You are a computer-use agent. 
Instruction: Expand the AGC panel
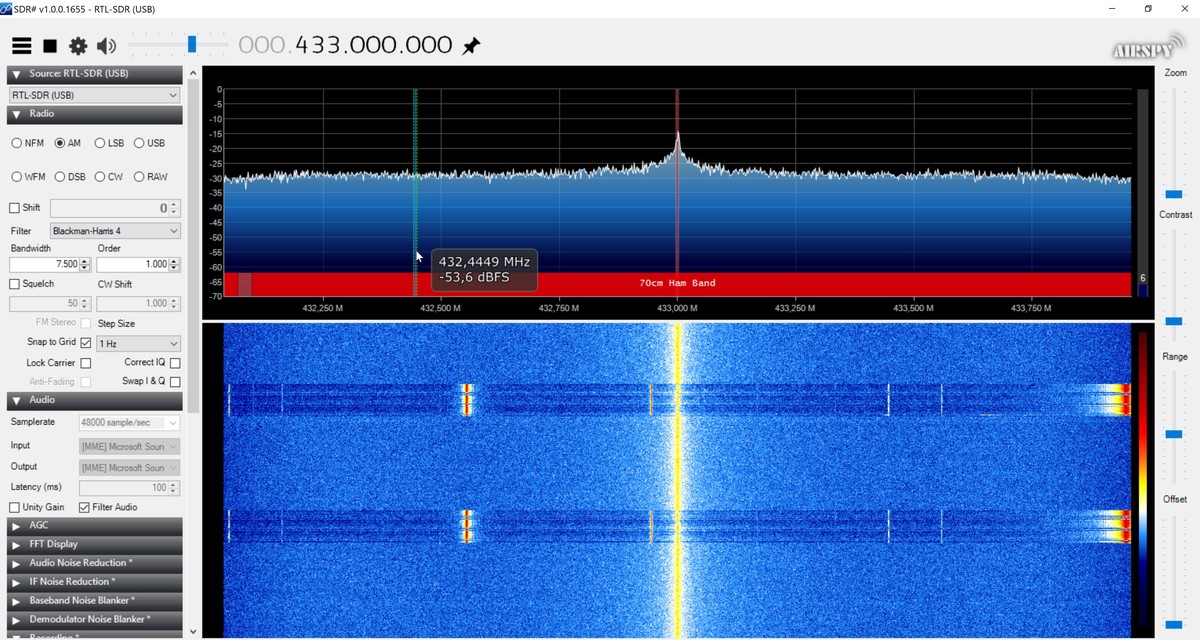coord(95,525)
